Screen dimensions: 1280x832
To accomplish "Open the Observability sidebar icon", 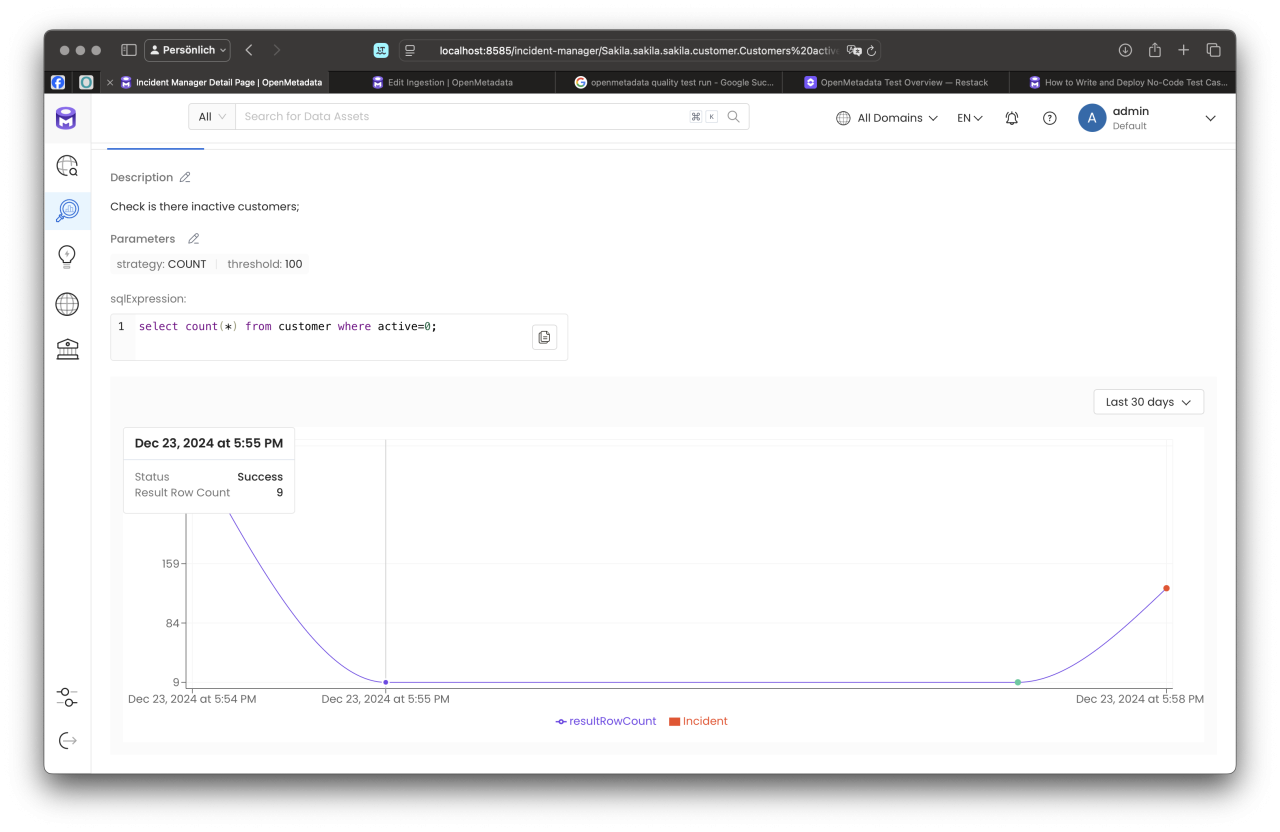I will pyautogui.click(x=67, y=210).
